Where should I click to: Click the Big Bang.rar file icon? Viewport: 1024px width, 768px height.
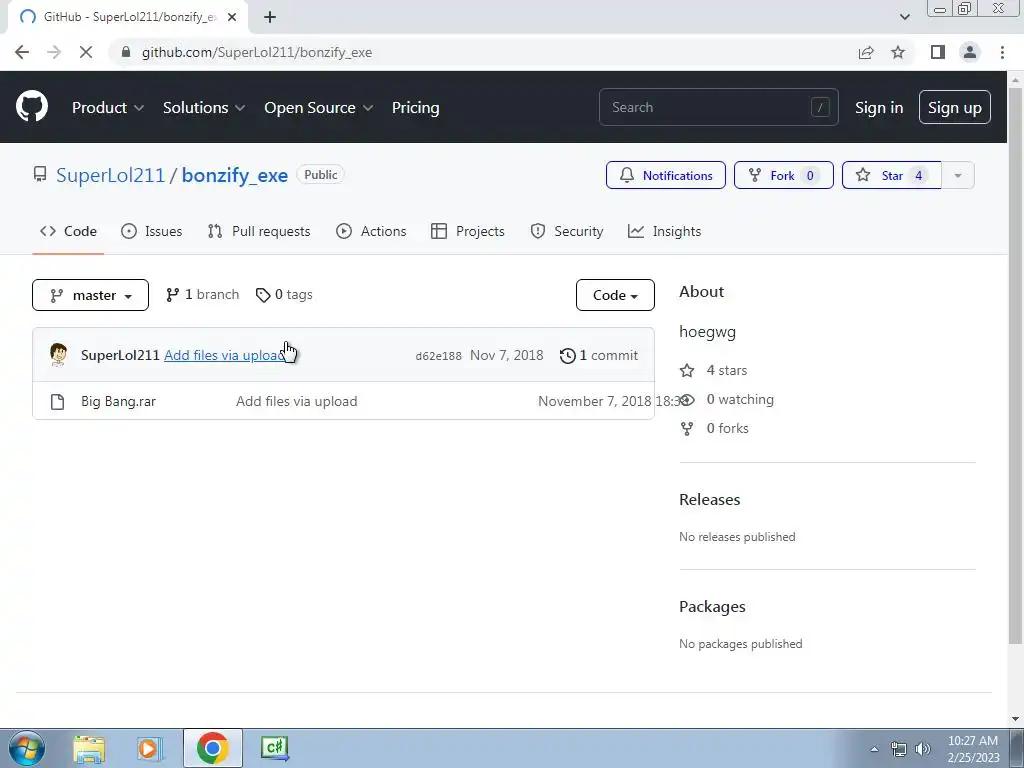(57, 402)
